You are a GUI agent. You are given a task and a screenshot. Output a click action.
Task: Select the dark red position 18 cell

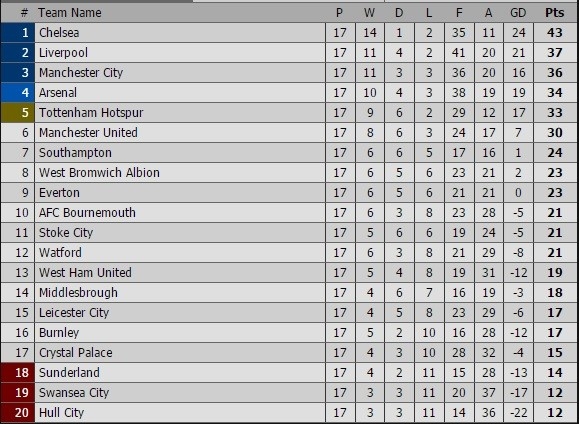pyautogui.click(x=18, y=372)
